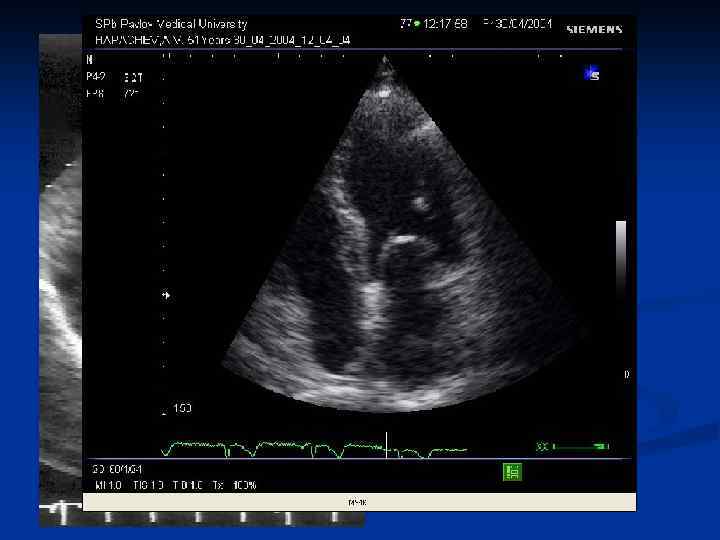Click the green storage icon below ECG
The width and height of the screenshot is (720, 540).
point(512,472)
